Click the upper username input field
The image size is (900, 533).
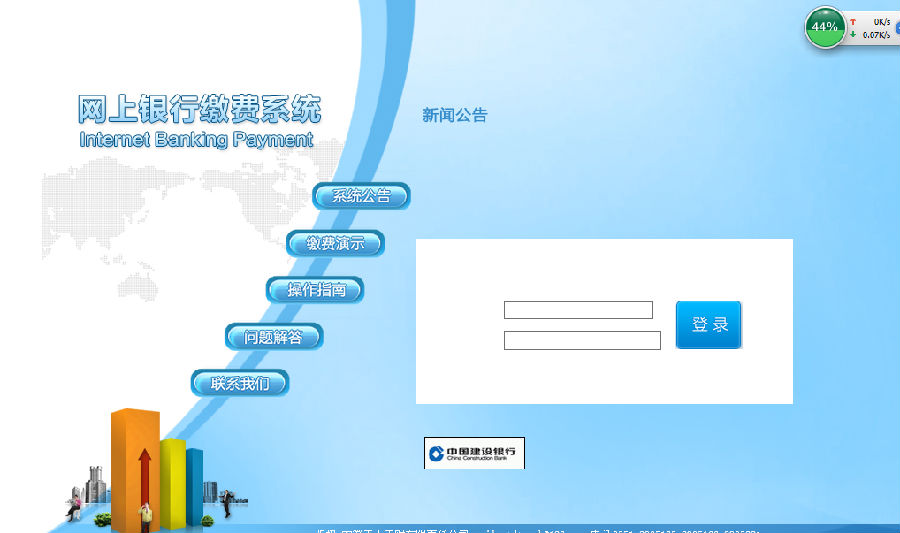pyautogui.click(x=578, y=310)
